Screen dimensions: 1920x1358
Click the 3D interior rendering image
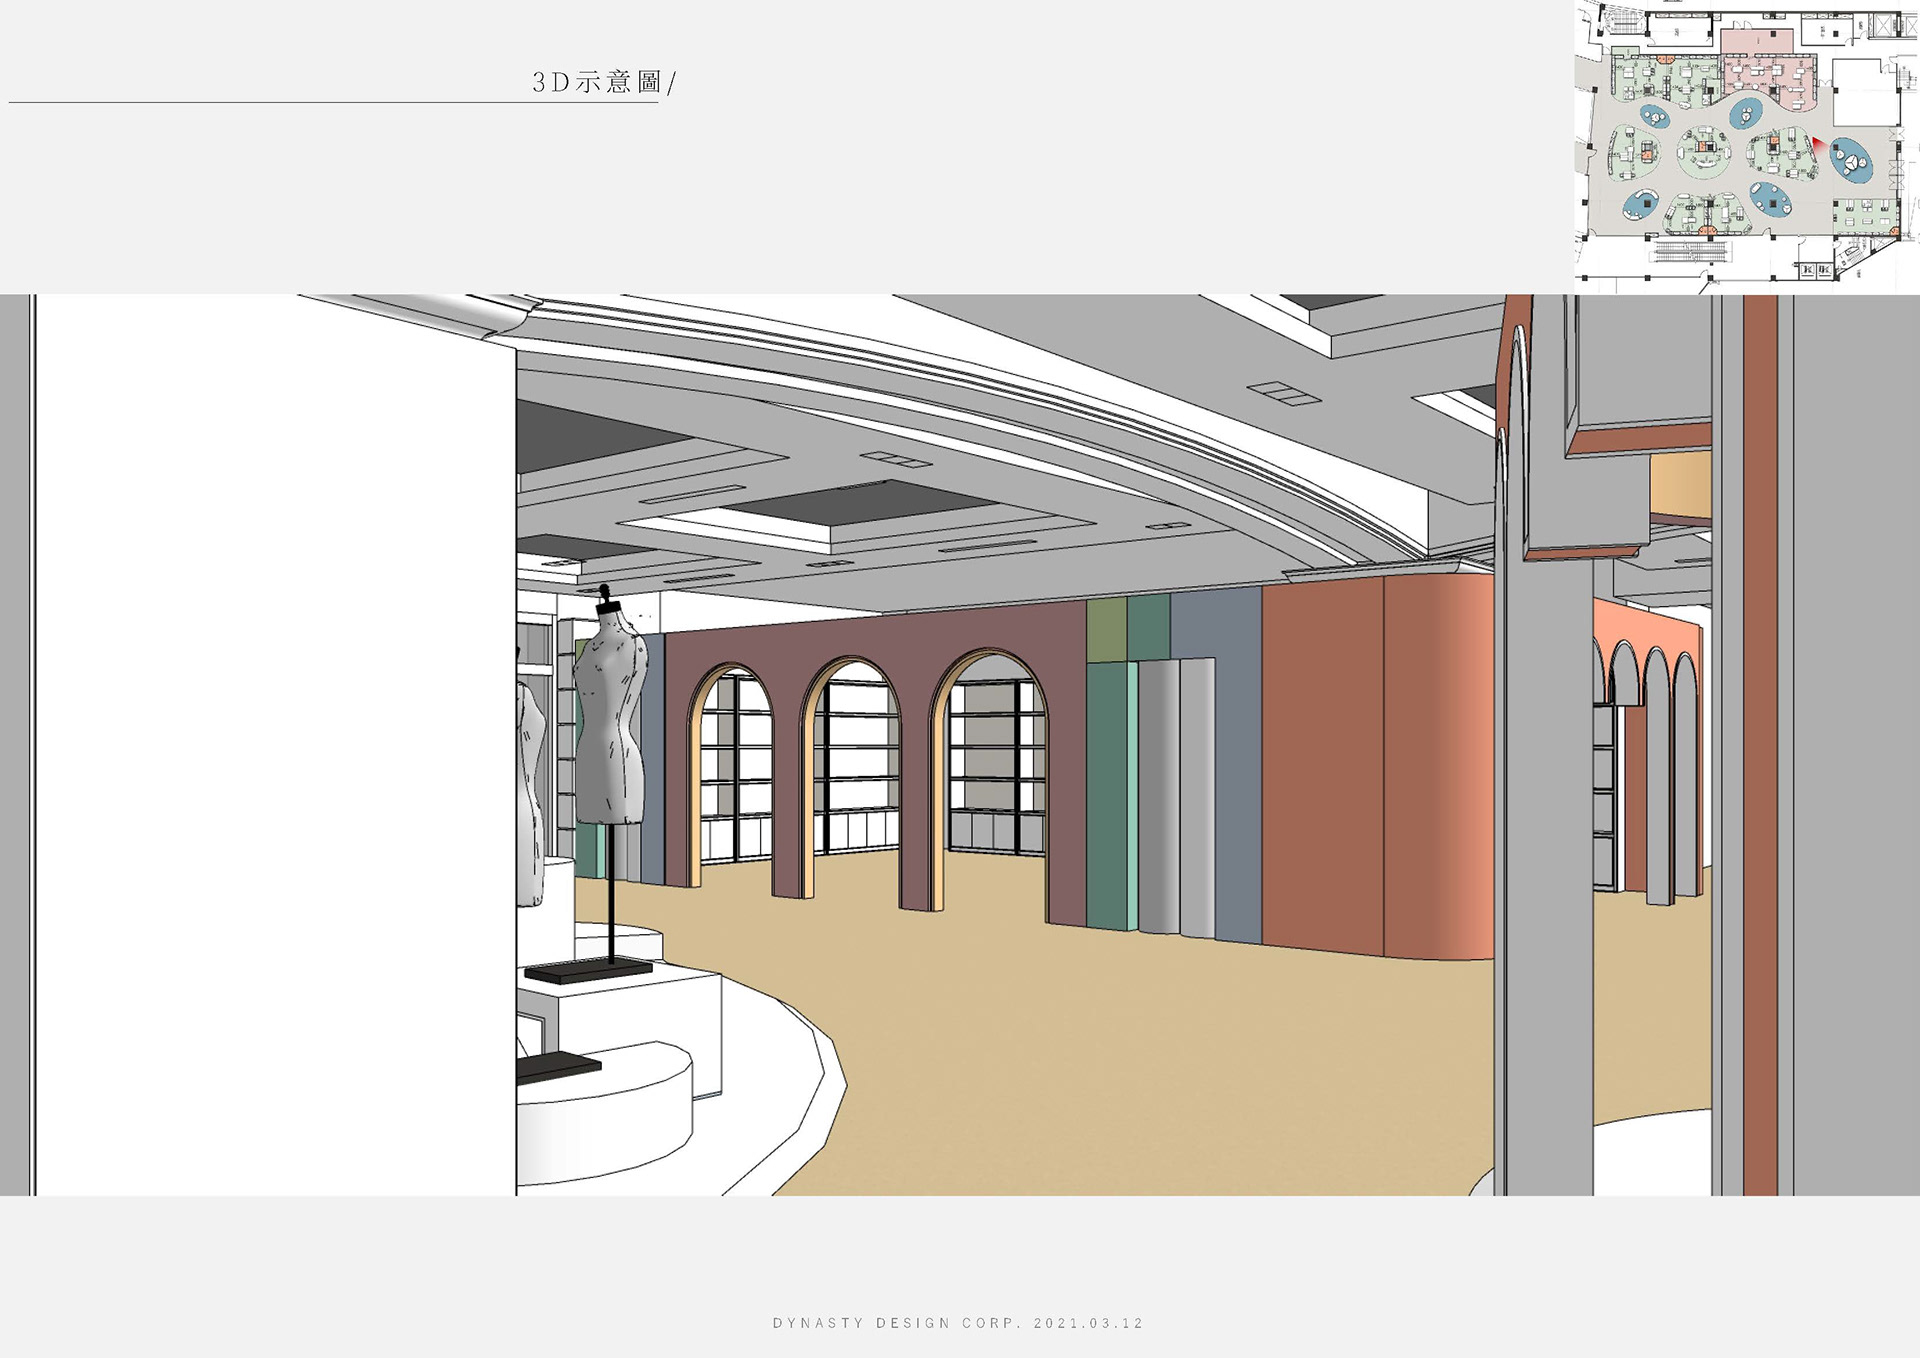960,745
